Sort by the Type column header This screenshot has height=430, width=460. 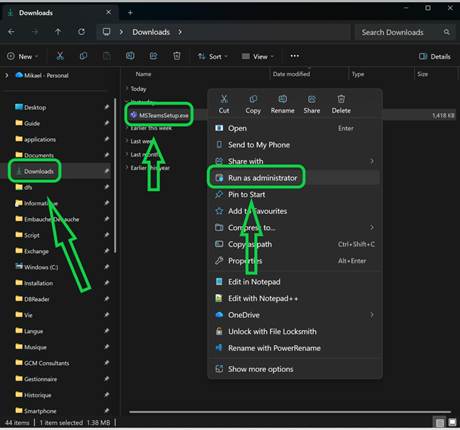pos(358,74)
